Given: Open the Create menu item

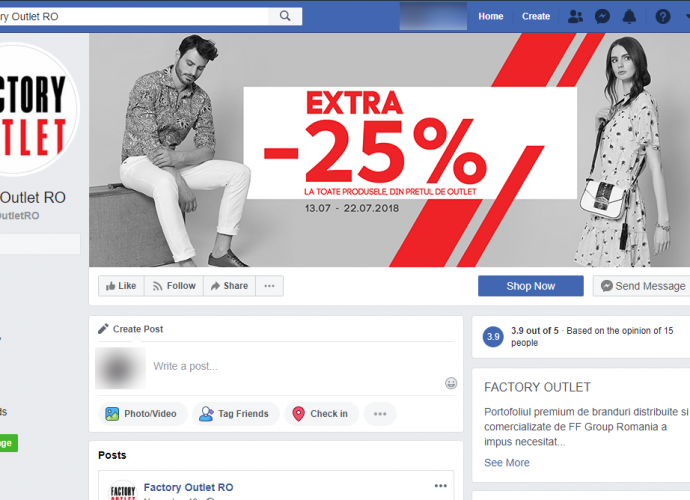Looking at the screenshot, I should (x=536, y=16).
